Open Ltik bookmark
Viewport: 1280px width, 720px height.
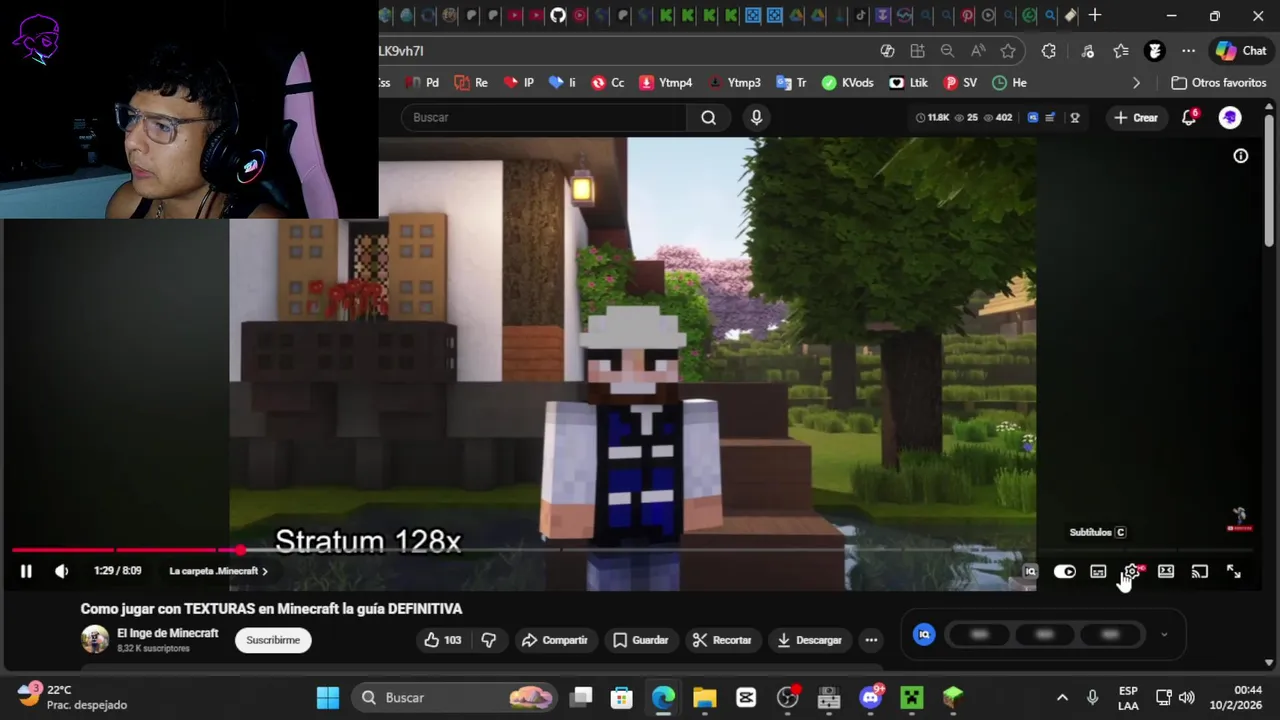coord(909,83)
